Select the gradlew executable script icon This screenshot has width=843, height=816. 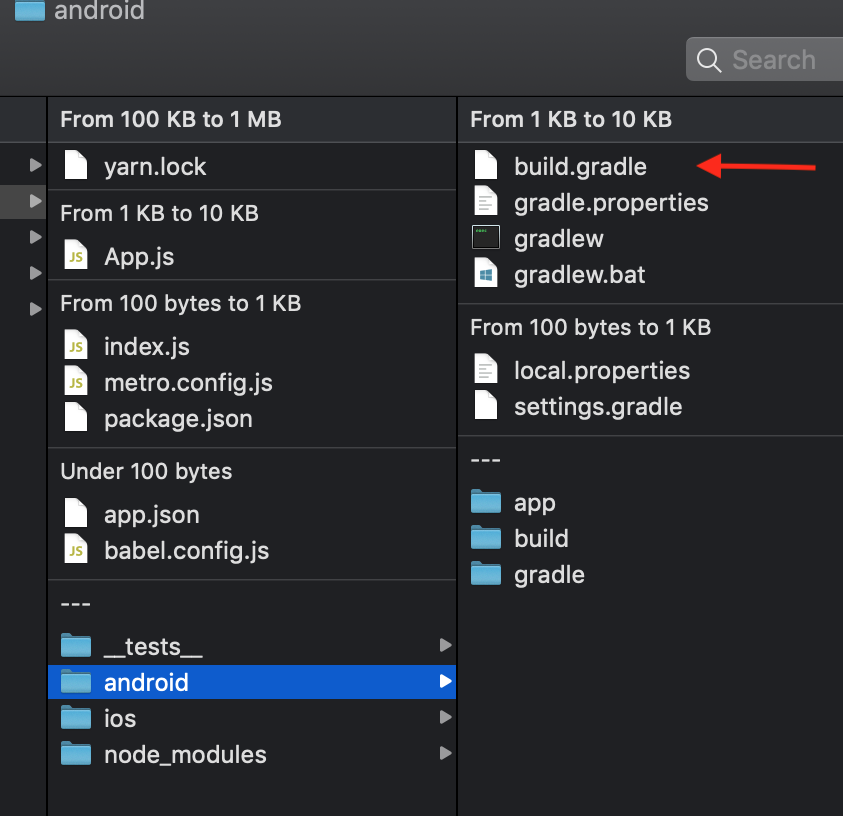(486, 238)
